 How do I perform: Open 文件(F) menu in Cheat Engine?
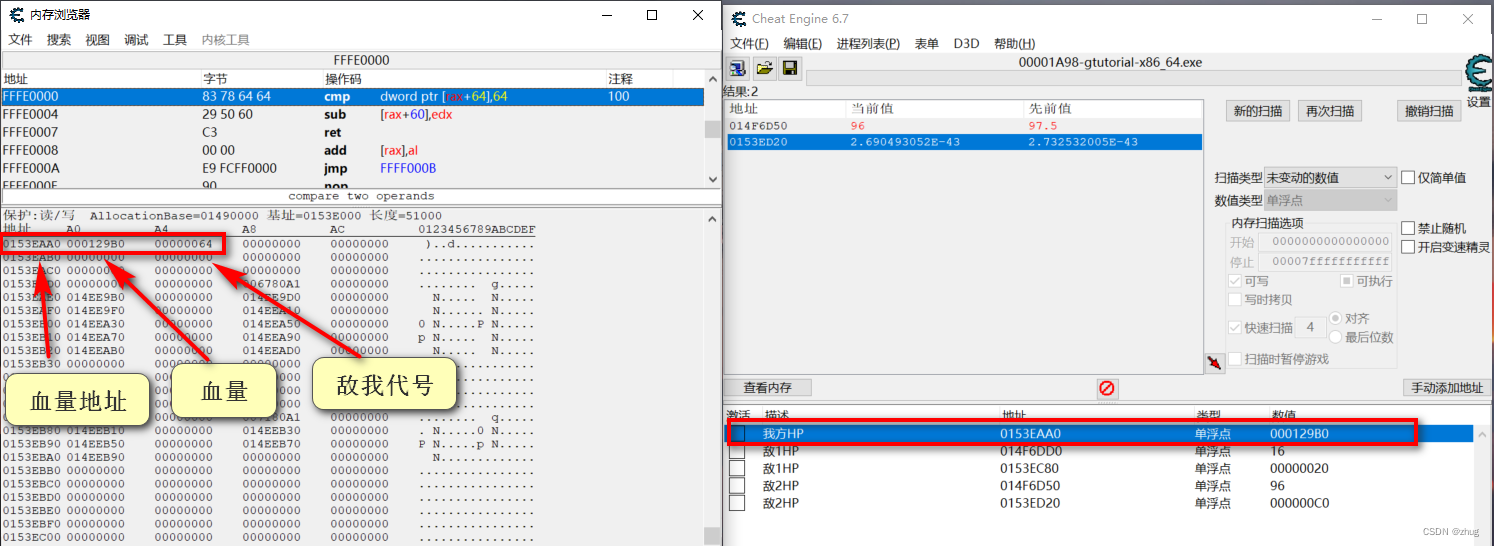749,44
